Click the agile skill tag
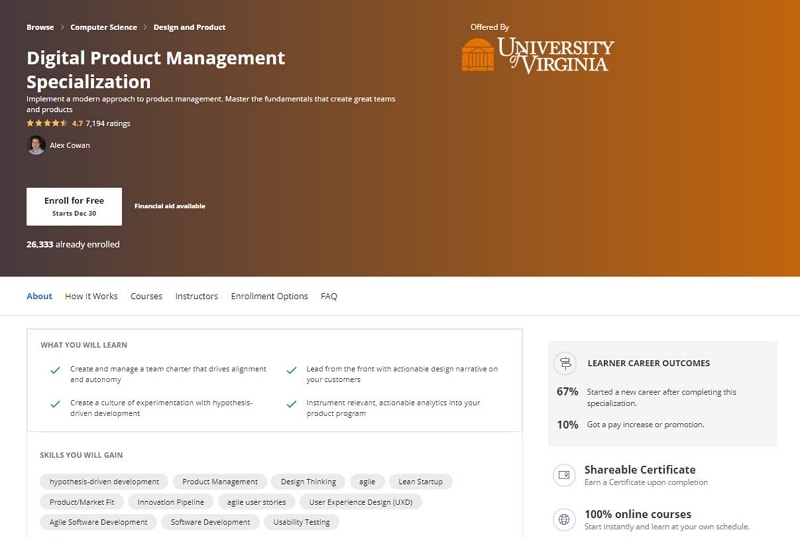Viewport: 800px width, 538px height. tap(367, 481)
